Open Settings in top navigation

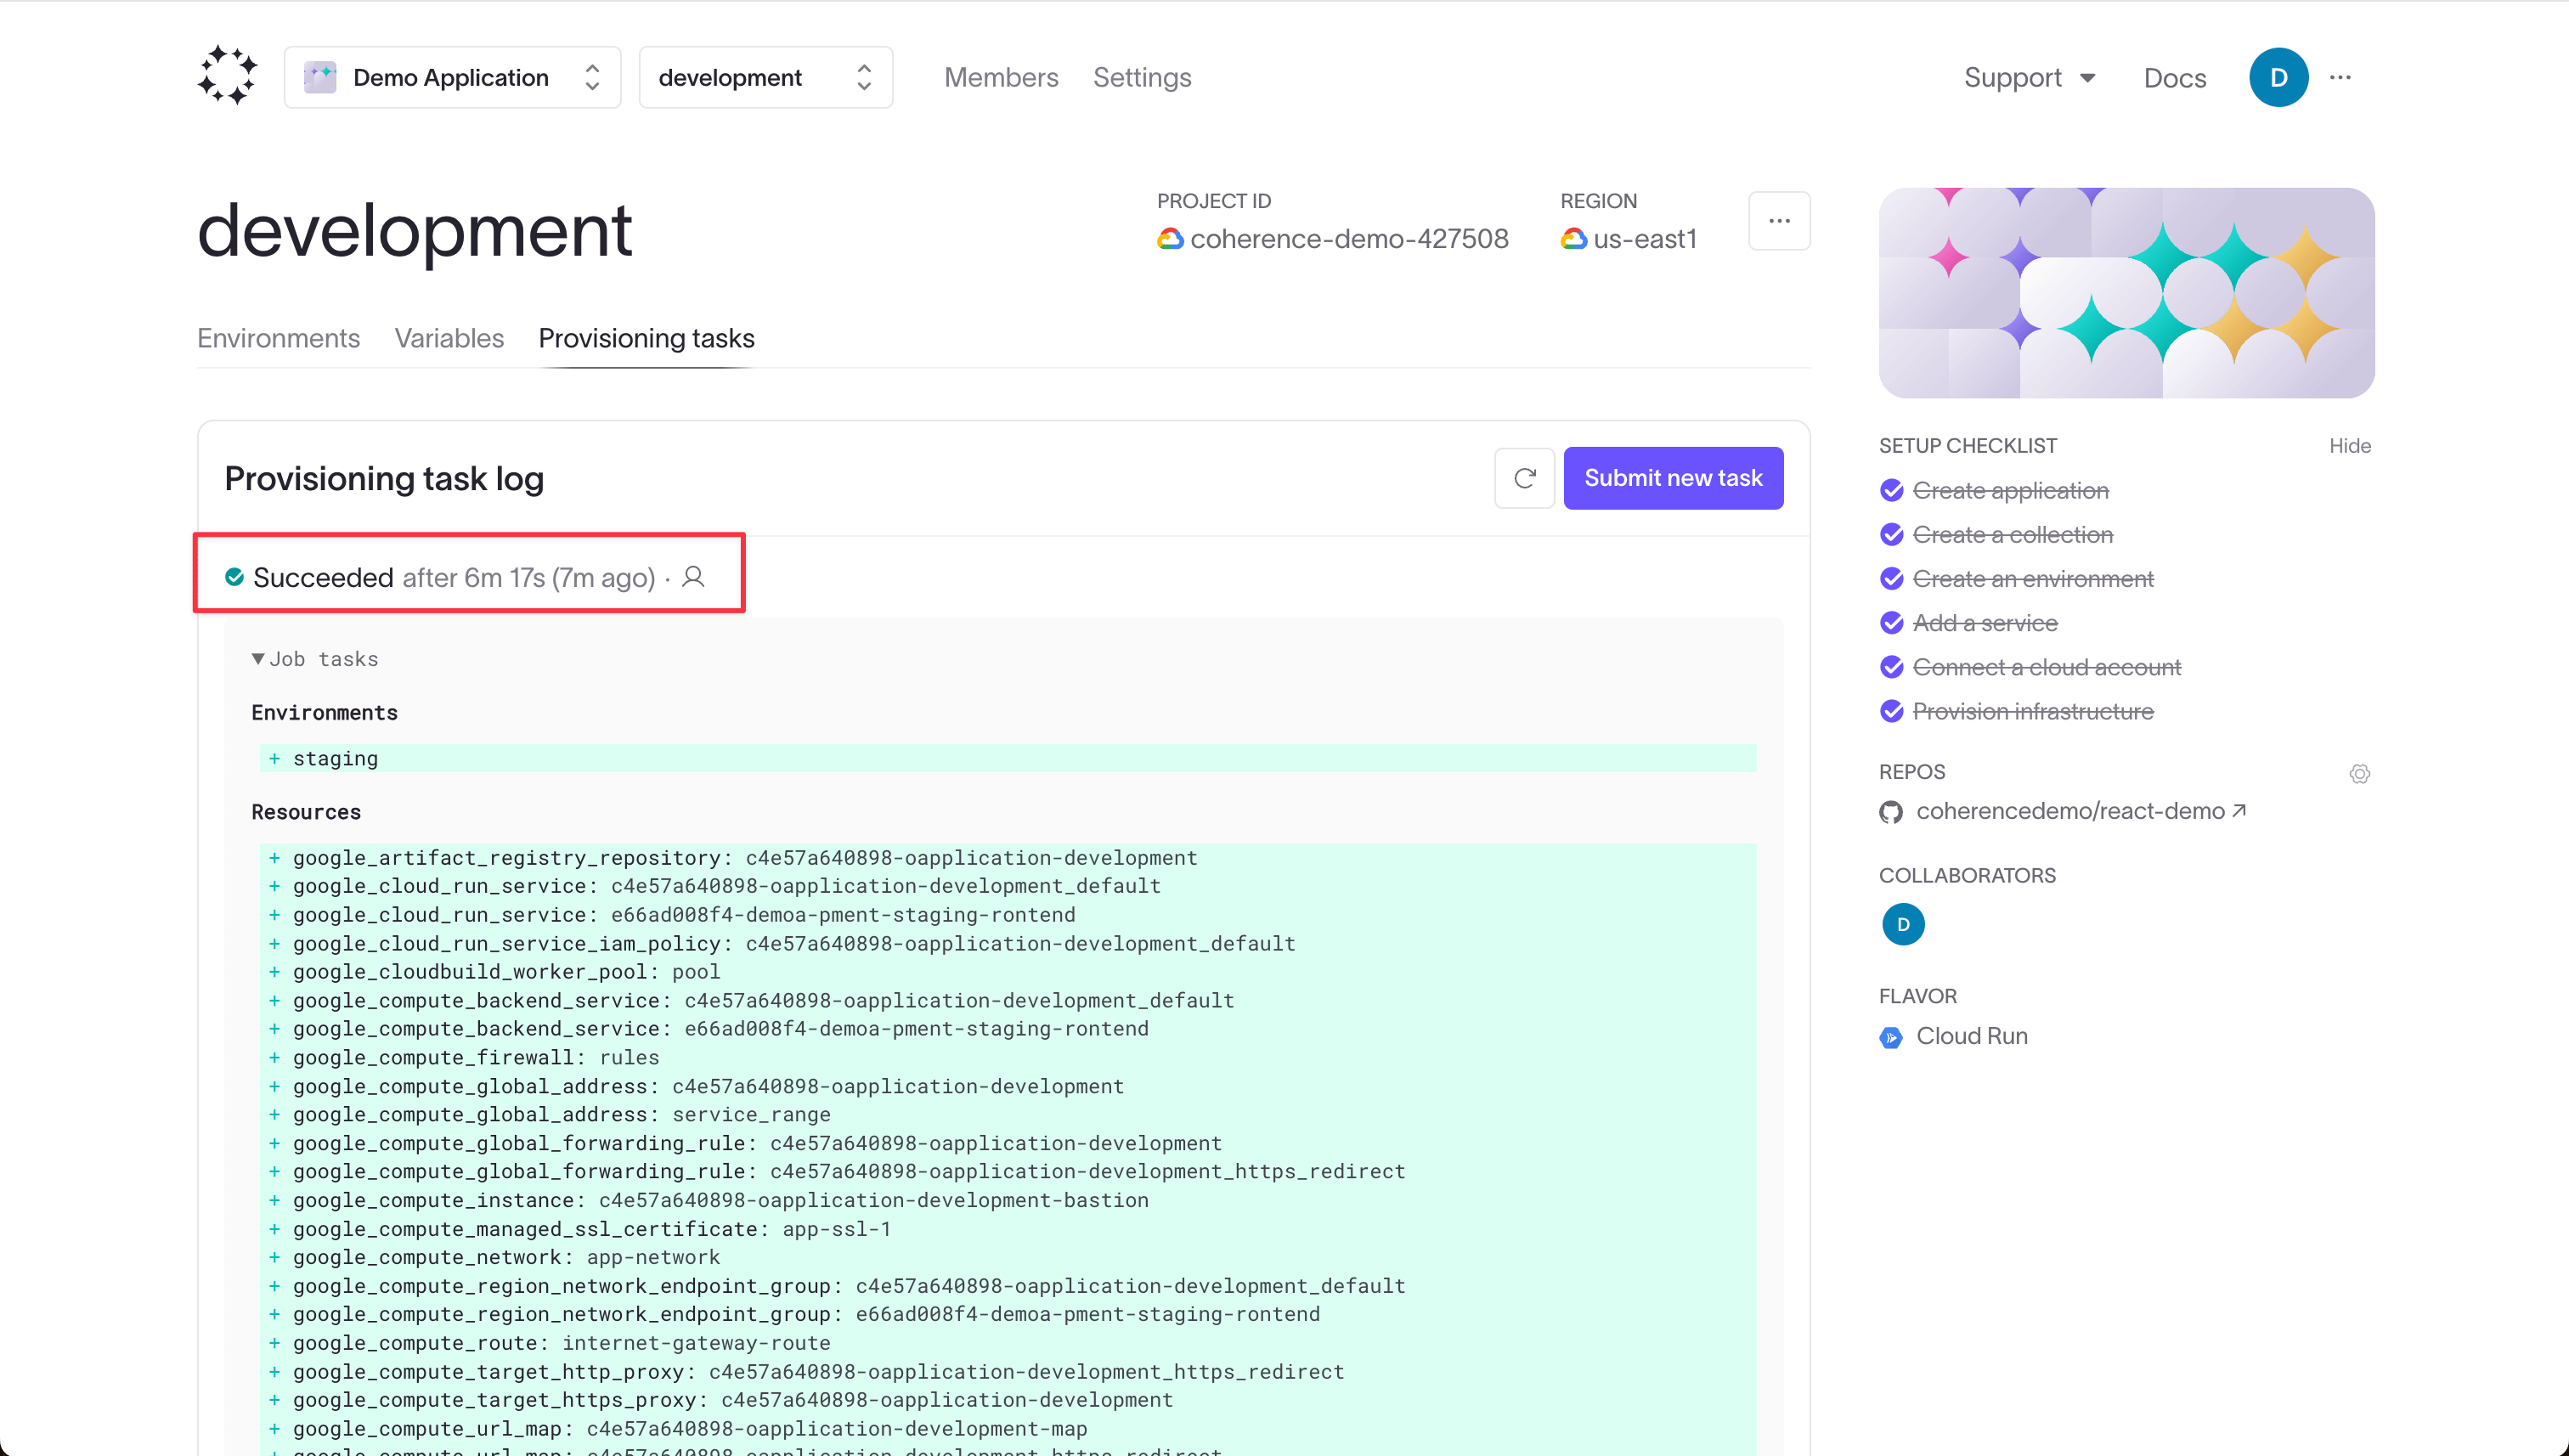pos(1142,77)
